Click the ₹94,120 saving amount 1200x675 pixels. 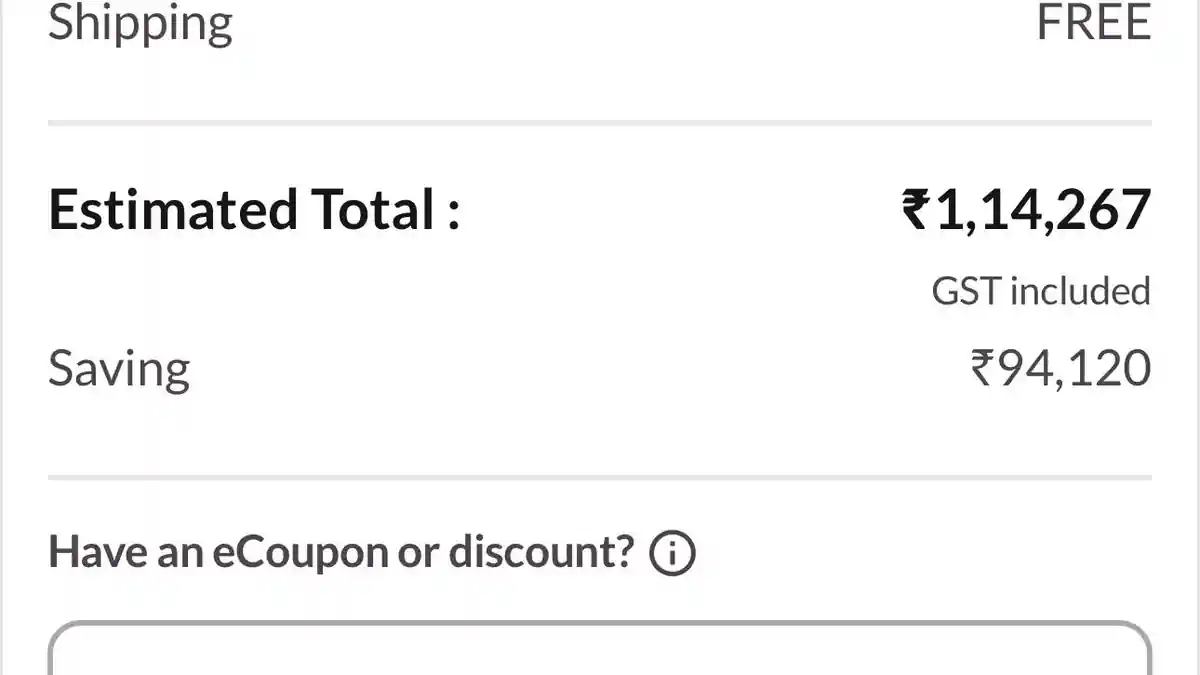pos(1060,368)
